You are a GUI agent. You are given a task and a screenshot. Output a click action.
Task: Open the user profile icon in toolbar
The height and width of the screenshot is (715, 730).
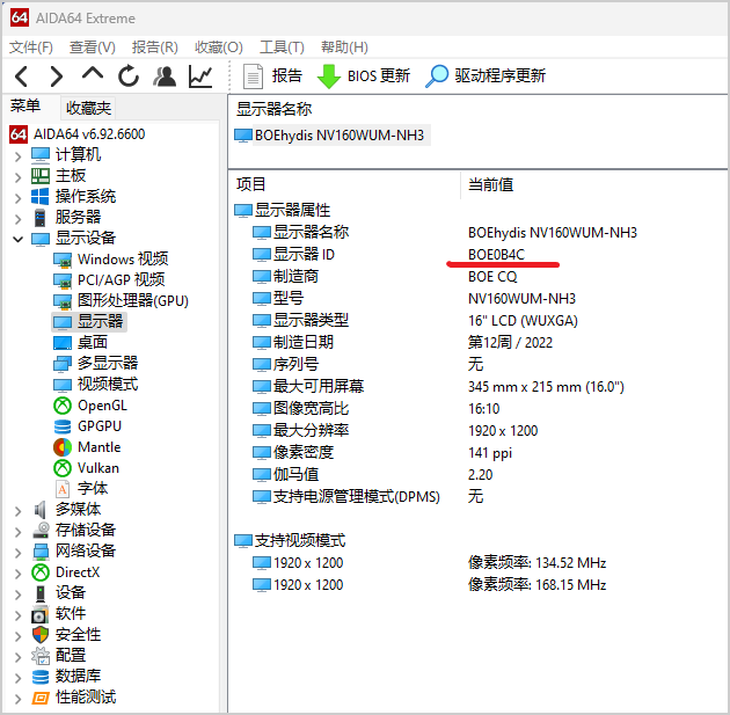pos(164,76)
